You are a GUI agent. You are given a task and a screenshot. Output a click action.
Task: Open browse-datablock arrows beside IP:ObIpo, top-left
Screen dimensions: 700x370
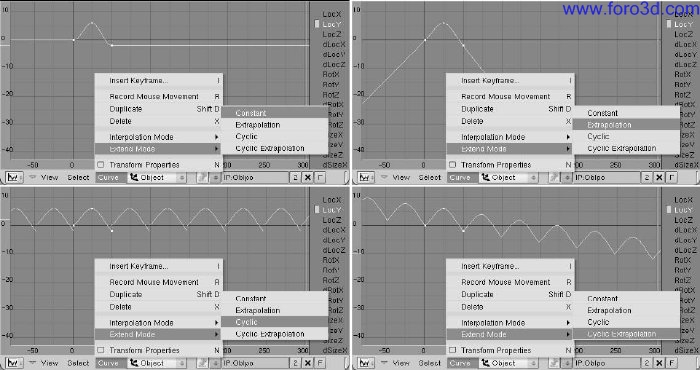click(216, 178)
